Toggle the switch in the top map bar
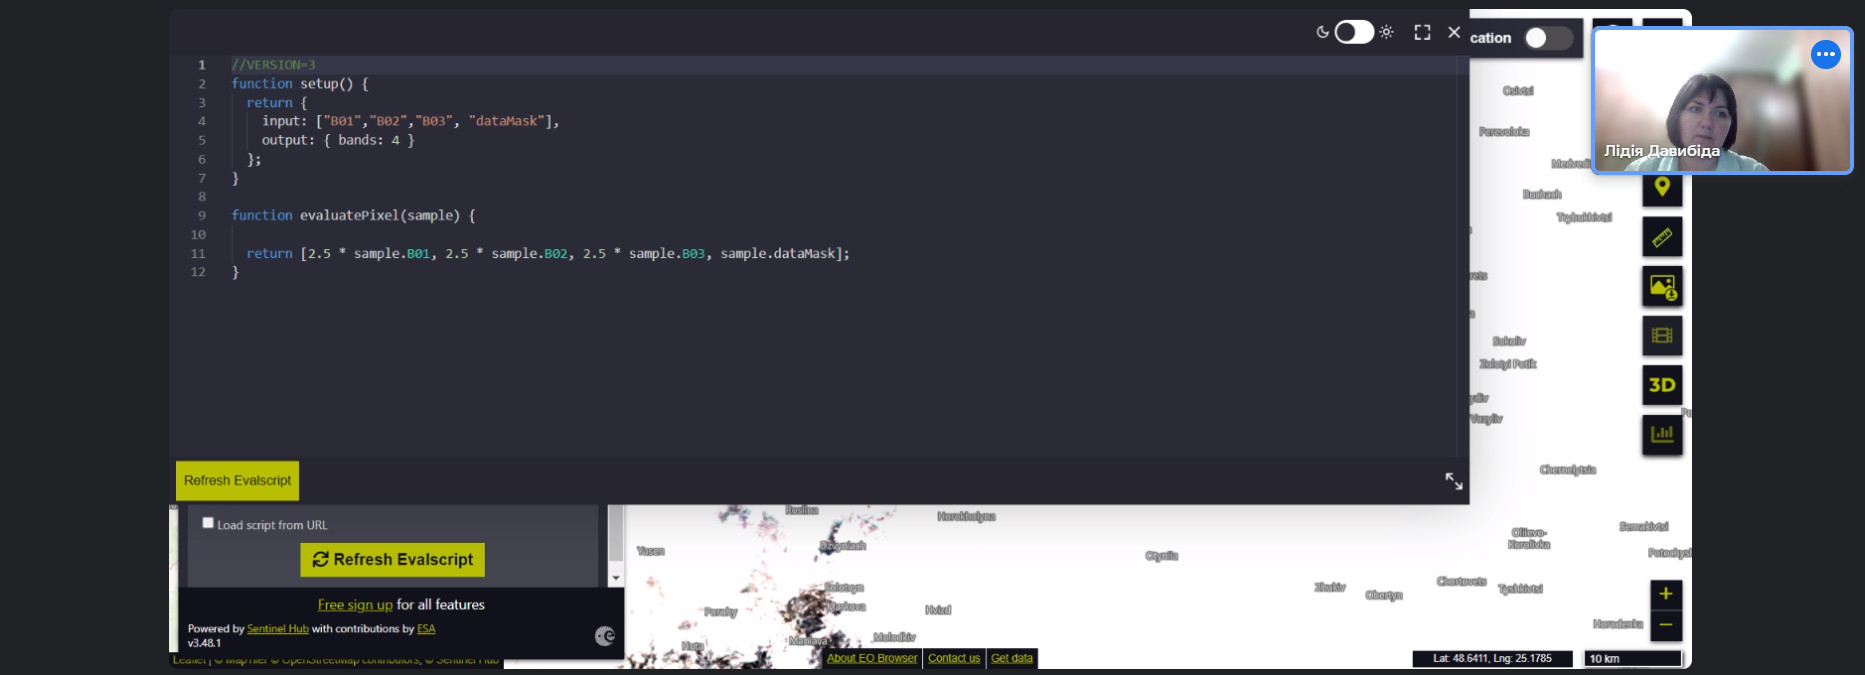The width and height of the screenshot is (1865, 675). 1547,38
